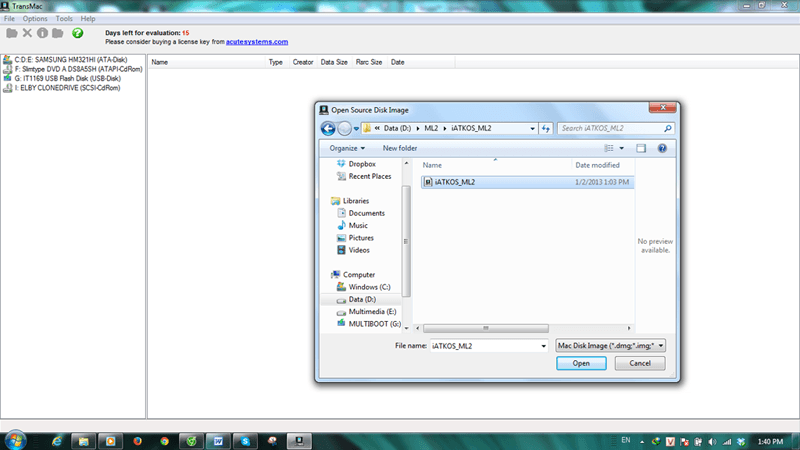Screen dimensions: 800x450
Task: Open recent locations dropdown arrow beside Forward
Action: pos(356,129)
